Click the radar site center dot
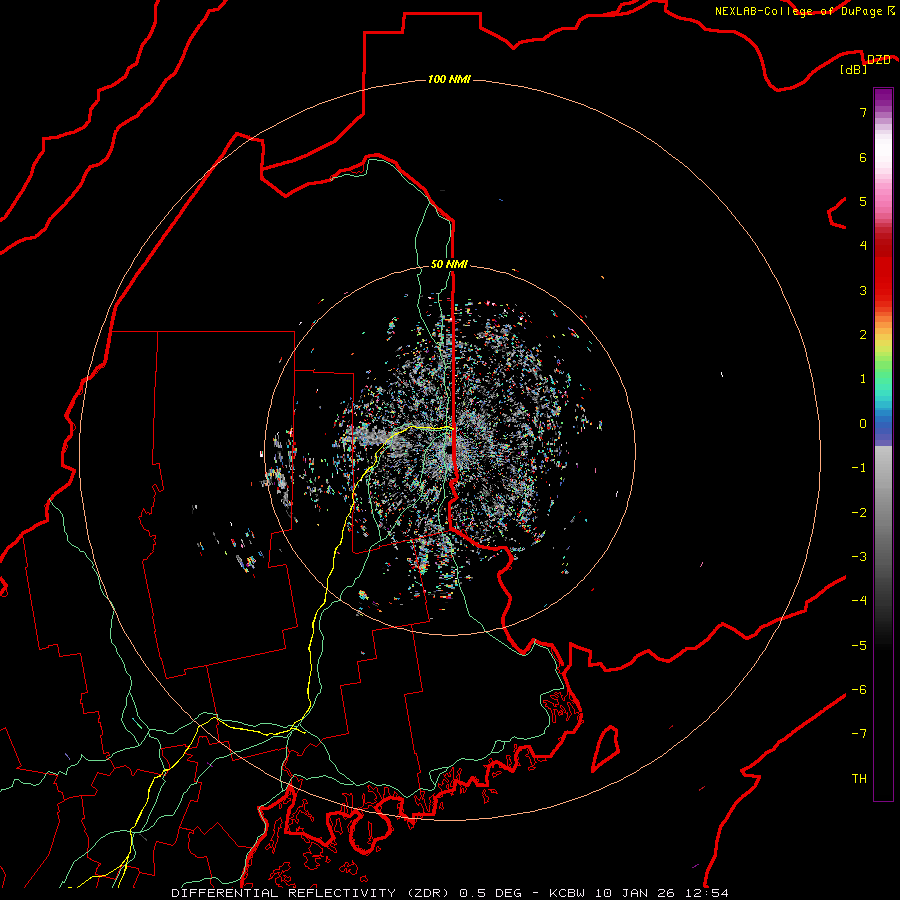Image resolution: width=900 pixels, height=900 pixels. [448, 449]
